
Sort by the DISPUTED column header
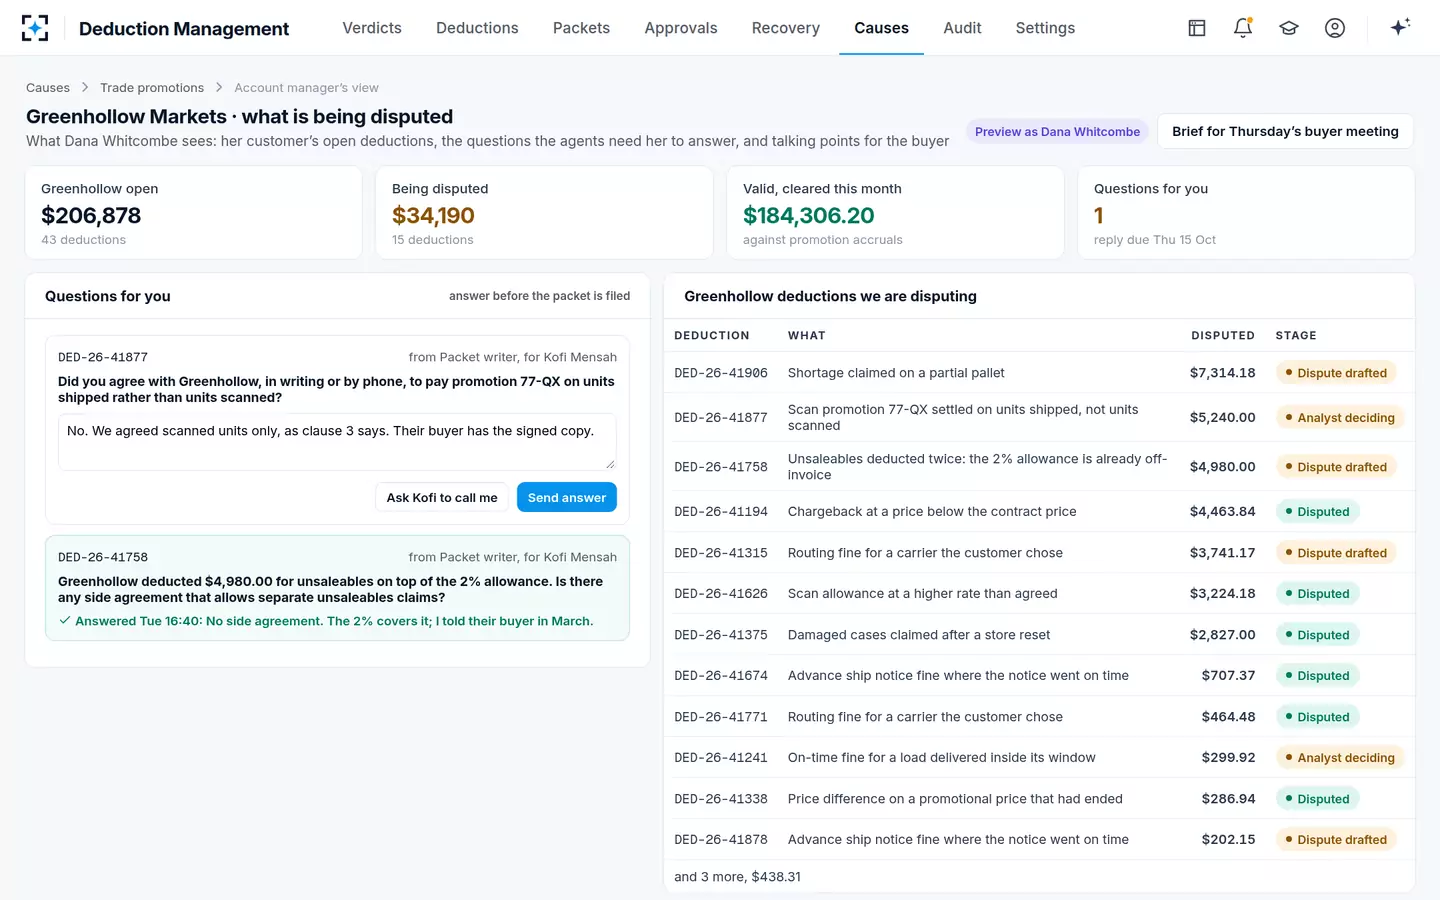1223,336
